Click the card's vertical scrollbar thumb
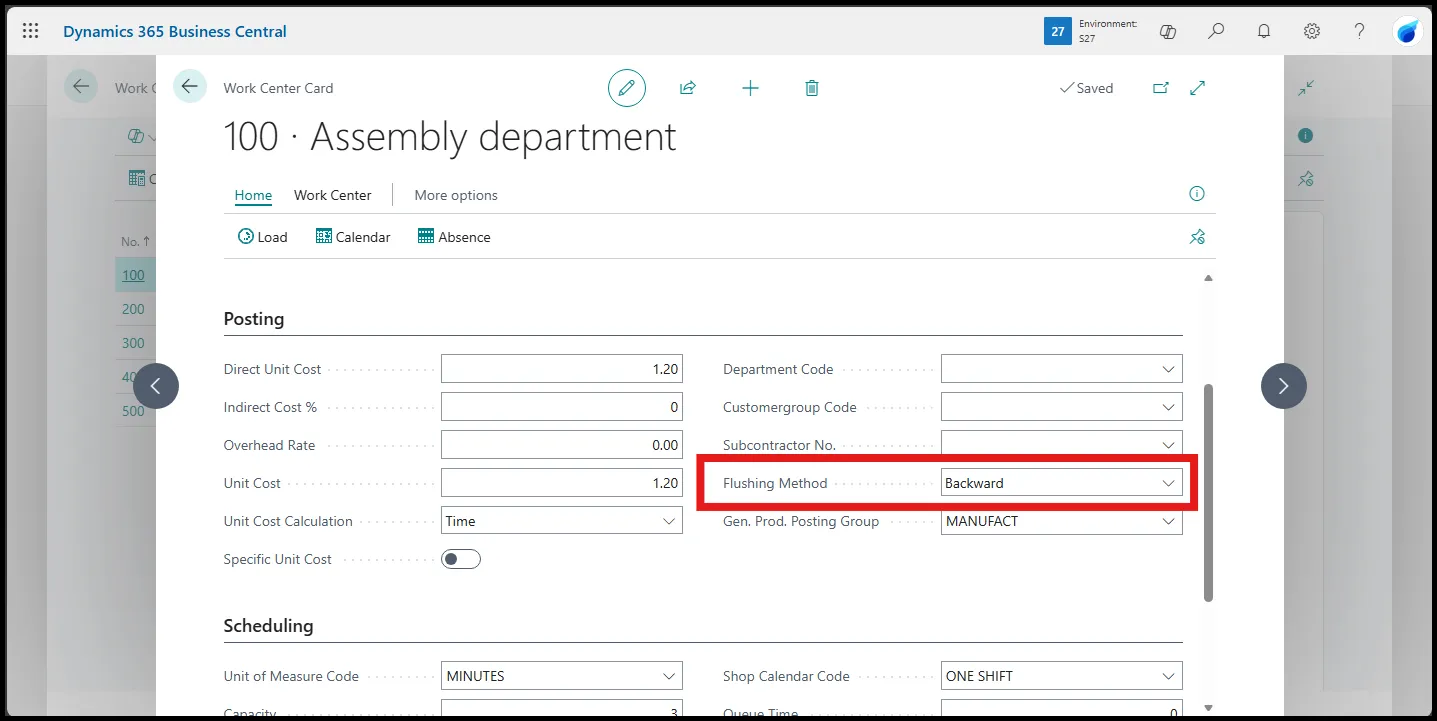Image resolution: width=1437 pixels, height=721 pixels. coord(1208,492)
